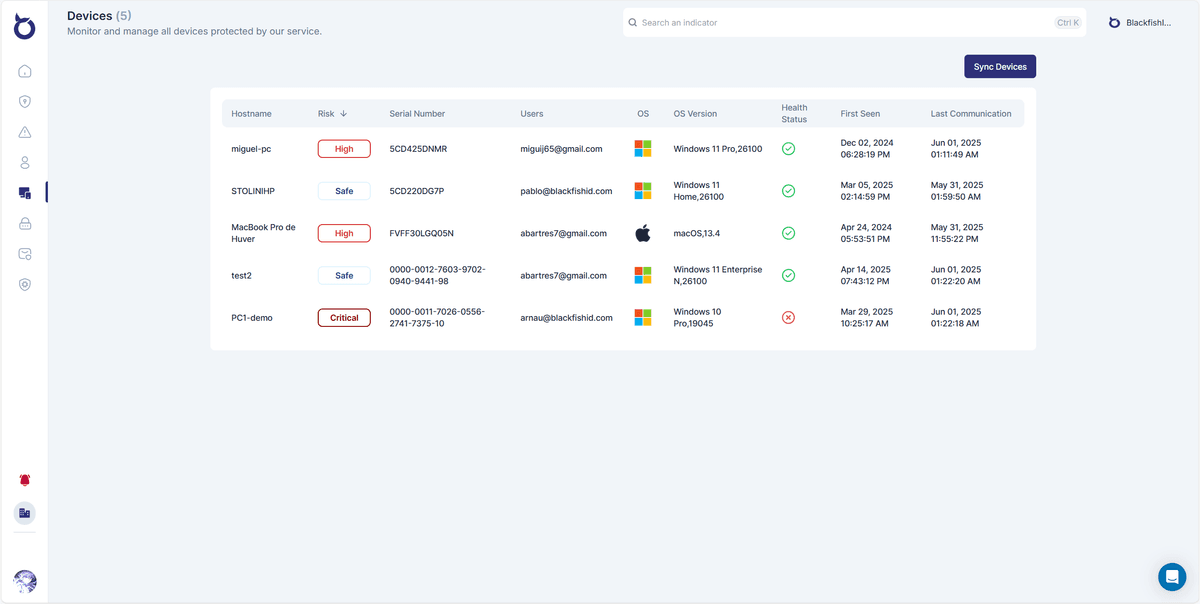Image resolution: width=1200 pixels, height=604 pixels.
Task: Click the High badge for MacBook Pro de Huver
Action: tap(344, 233)
